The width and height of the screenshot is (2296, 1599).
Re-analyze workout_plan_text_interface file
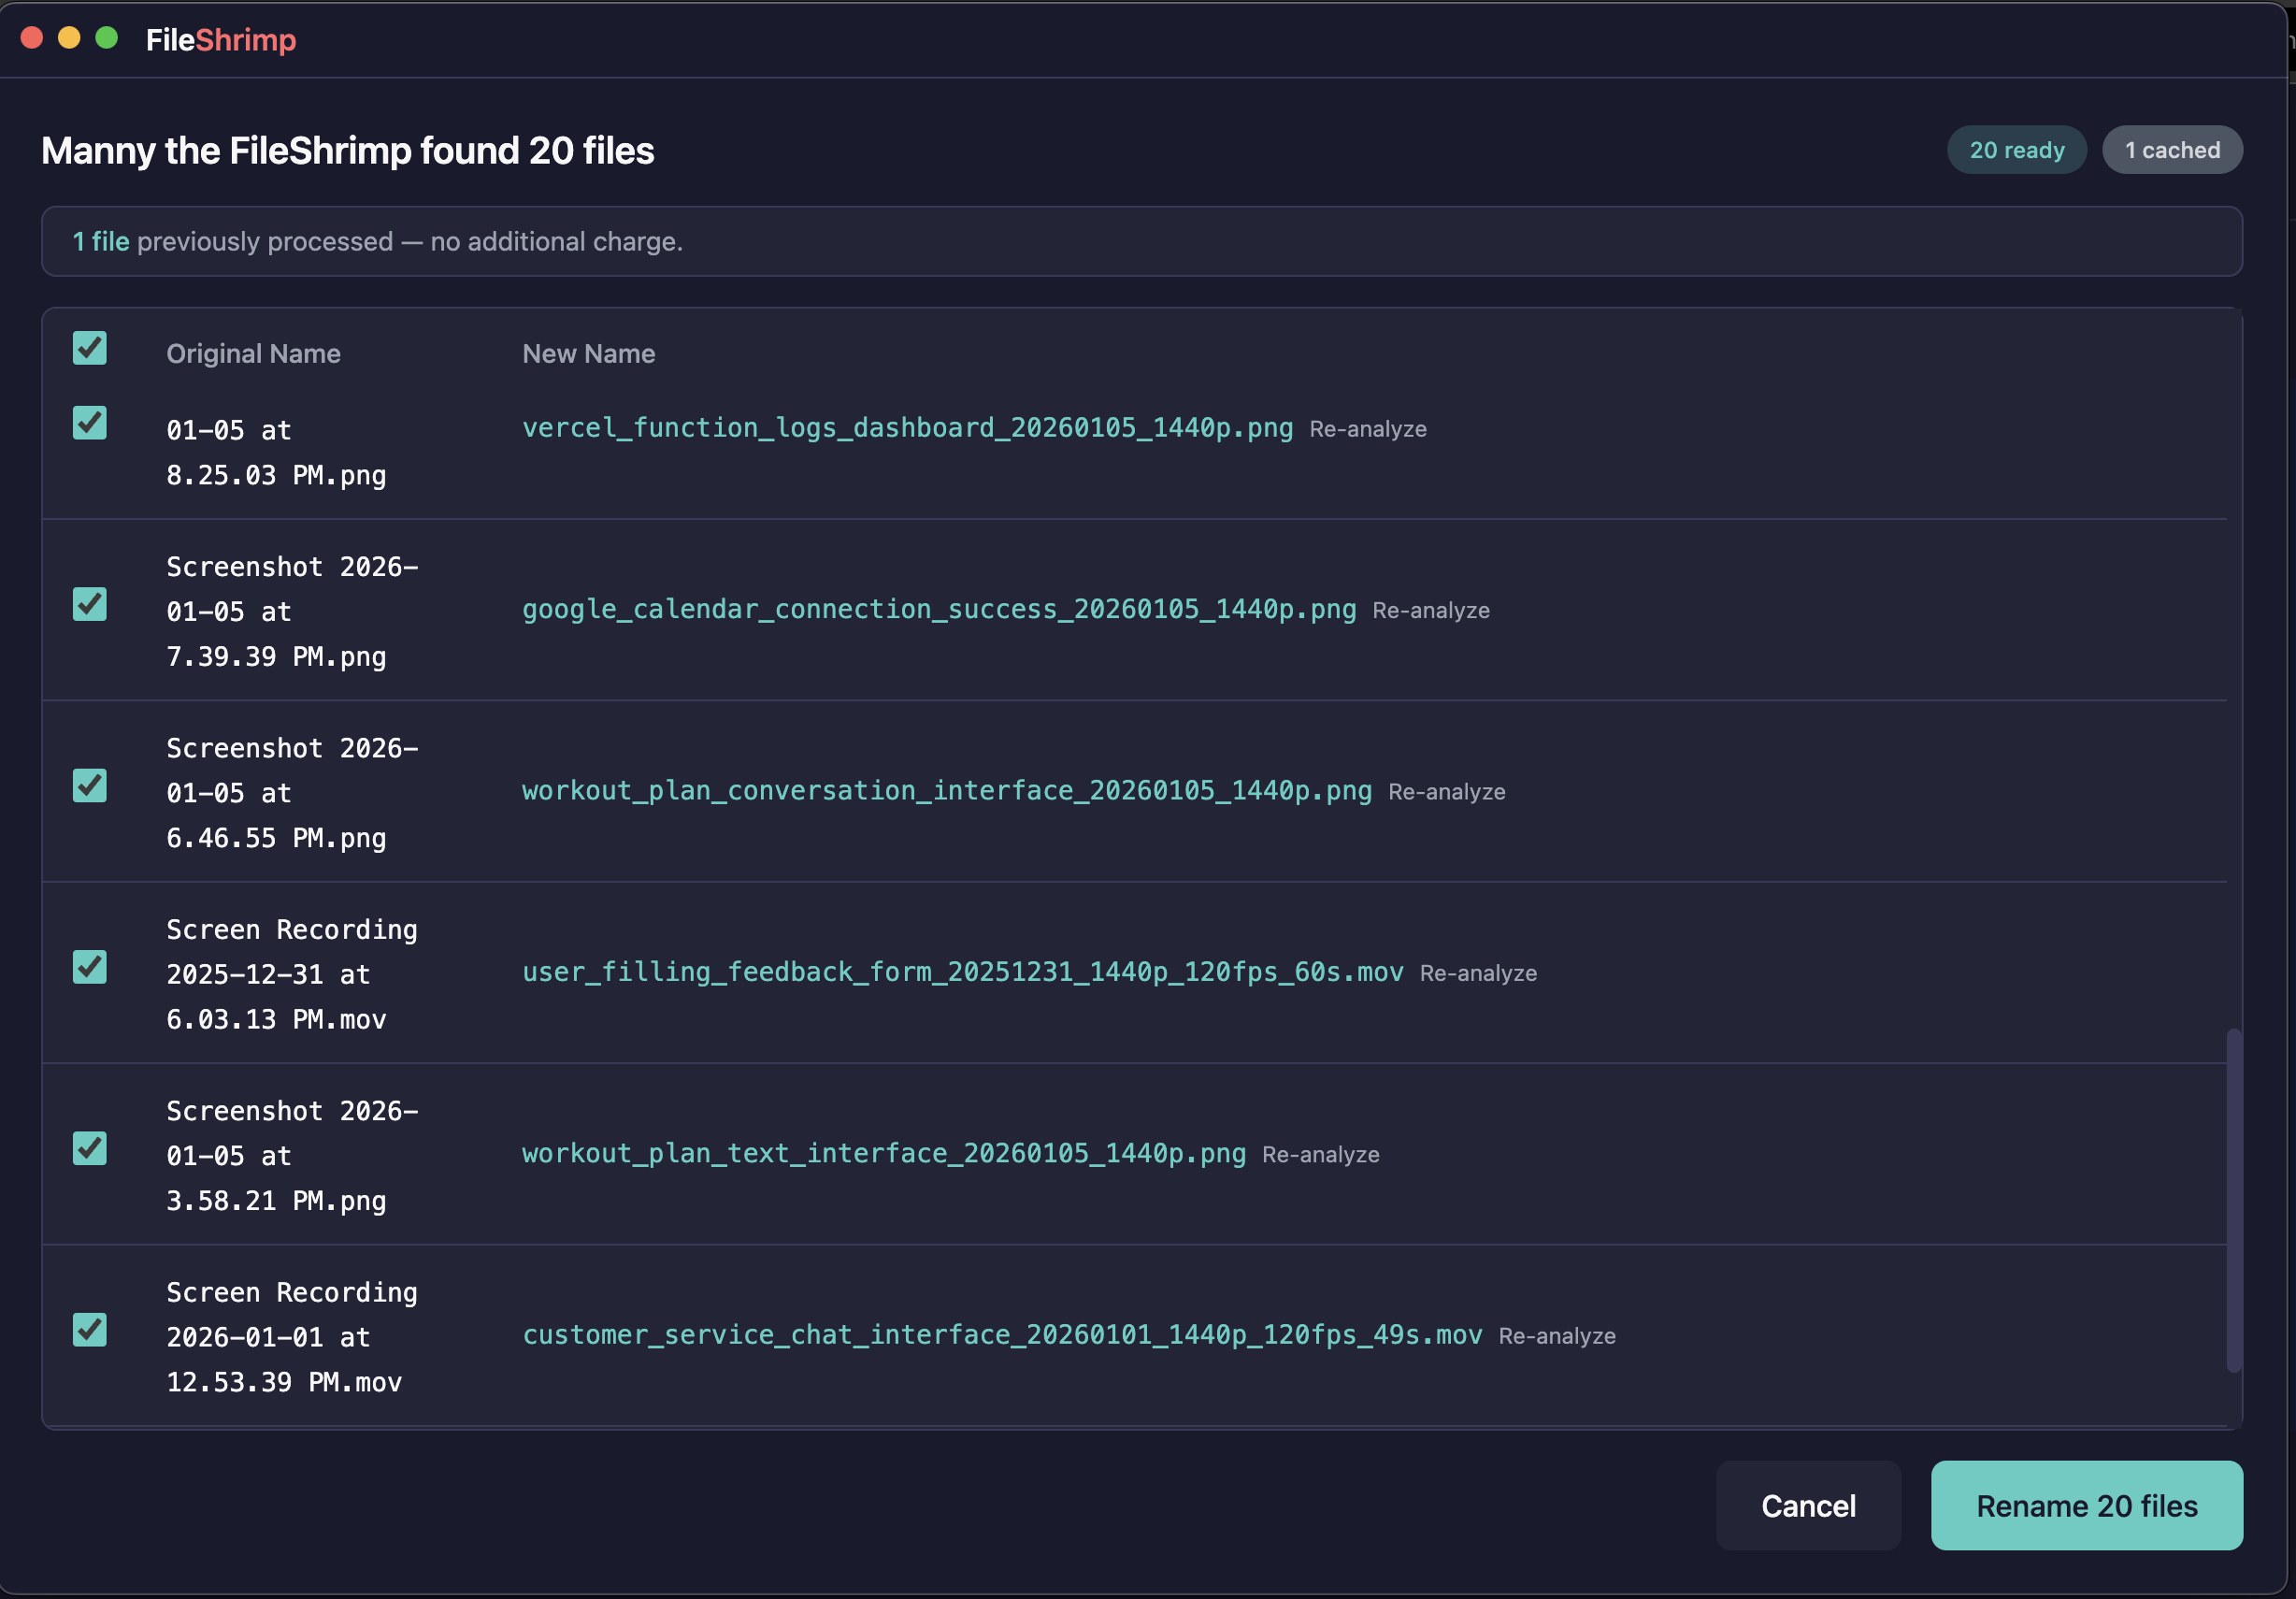click(1320, 1155)
